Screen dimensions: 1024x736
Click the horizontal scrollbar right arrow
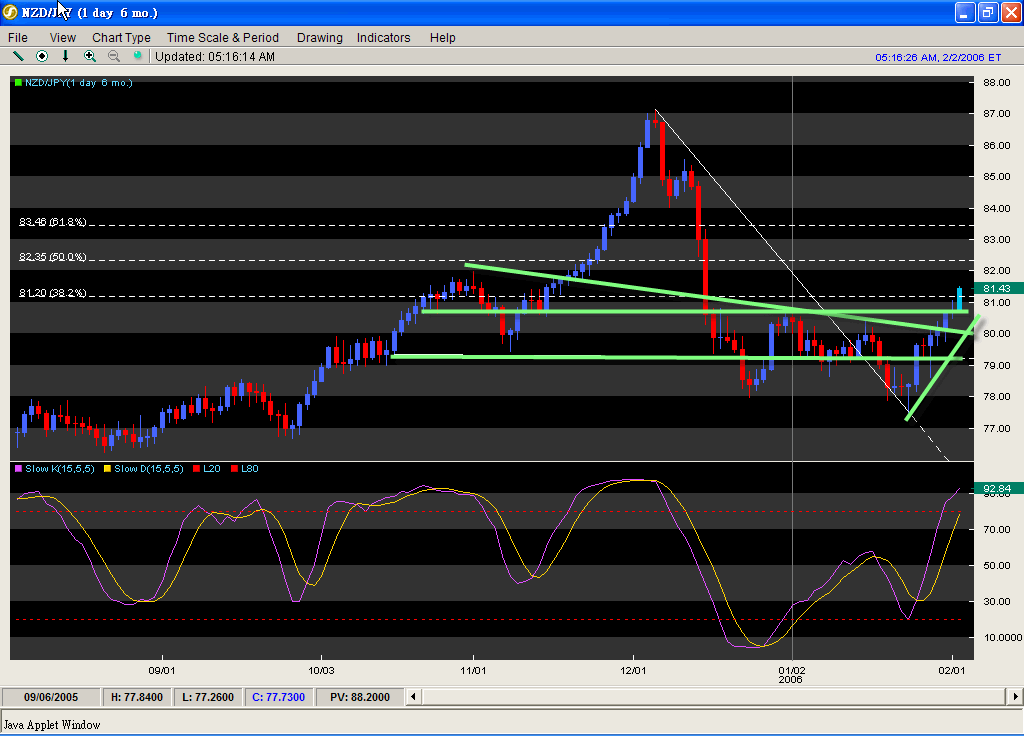tap(1015, 697)
